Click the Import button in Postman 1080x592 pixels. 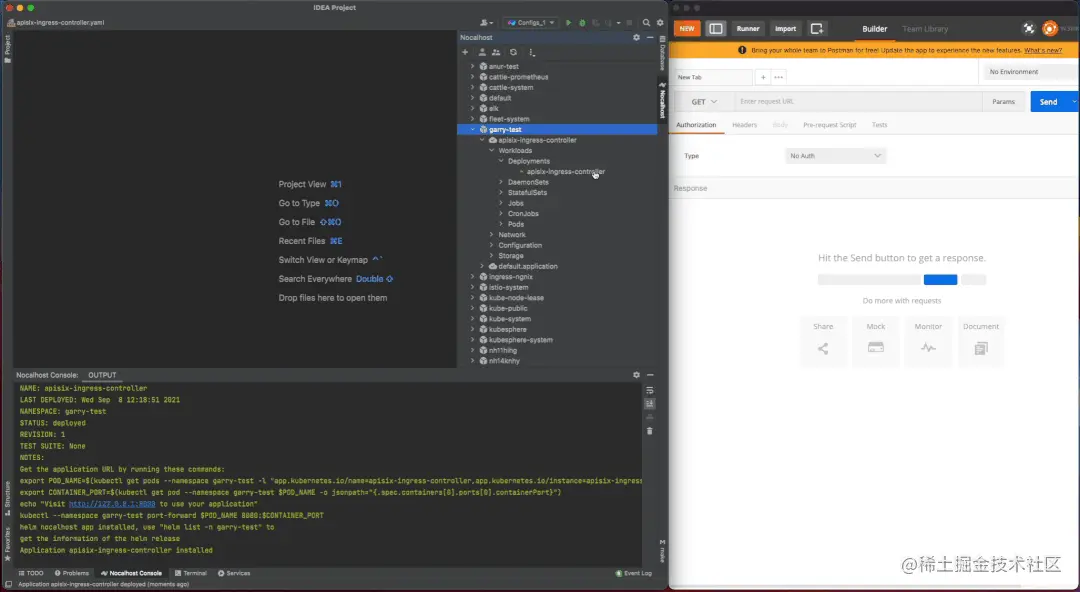[785, 28]
